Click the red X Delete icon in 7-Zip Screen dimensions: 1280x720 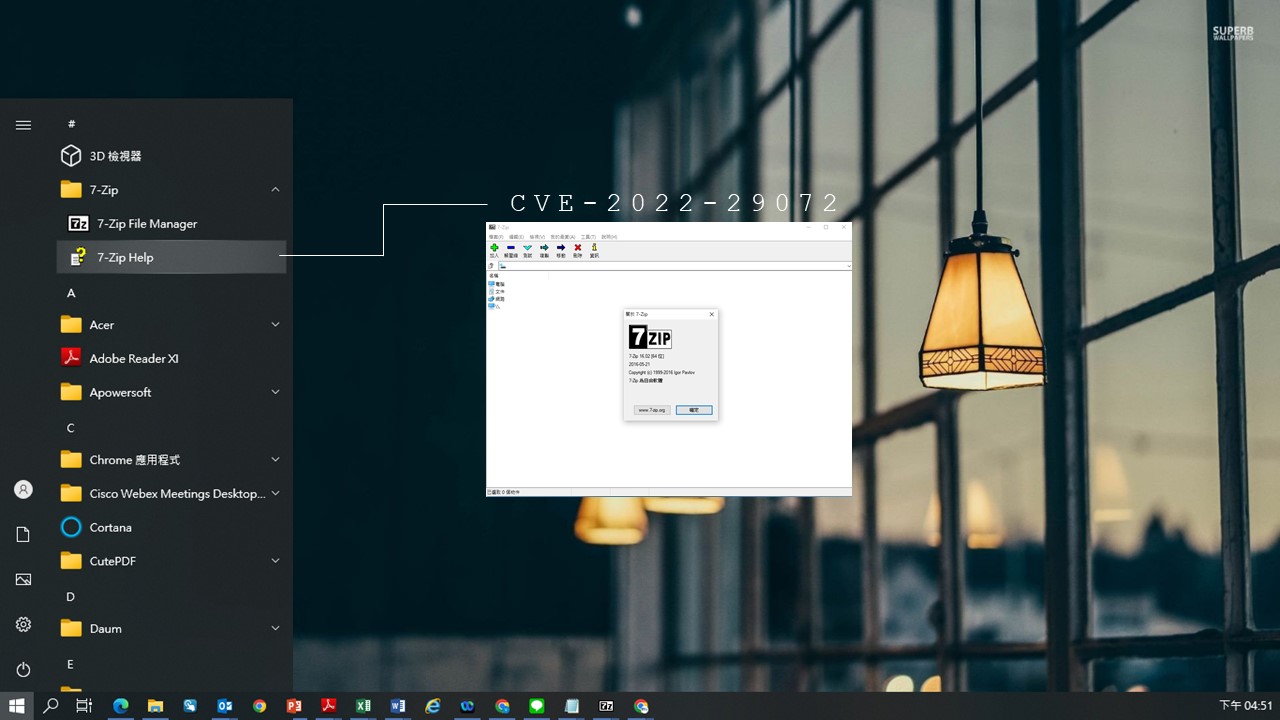pos(577,250)
